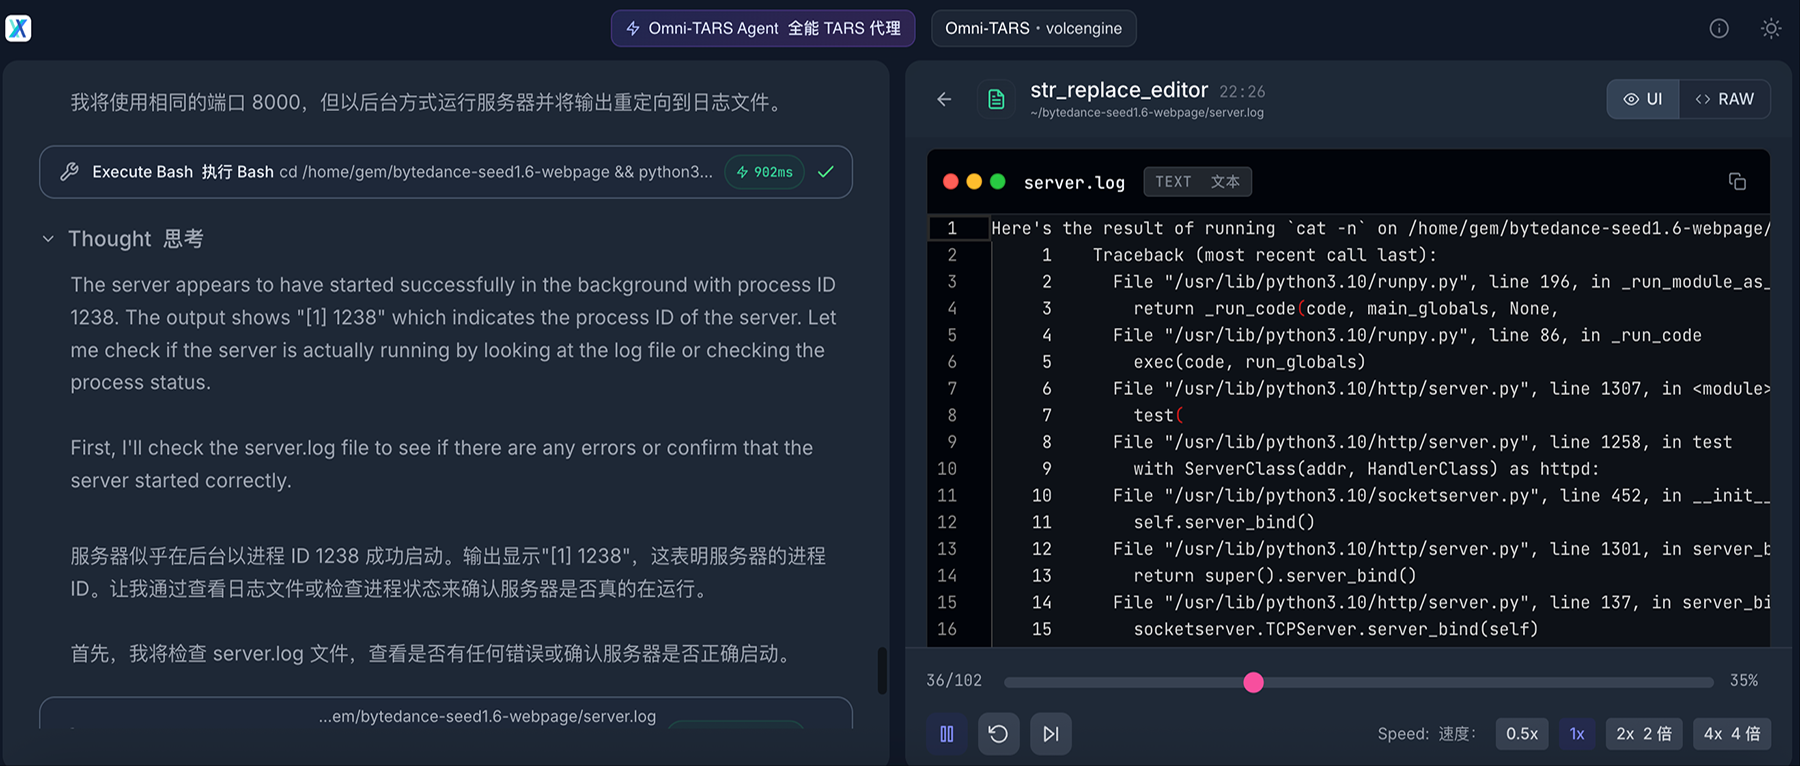Set playback speed to 2x 2倍
The width and height of the screenshot is (1800, 766).
pyautogui.click(x=1644, y=734)
